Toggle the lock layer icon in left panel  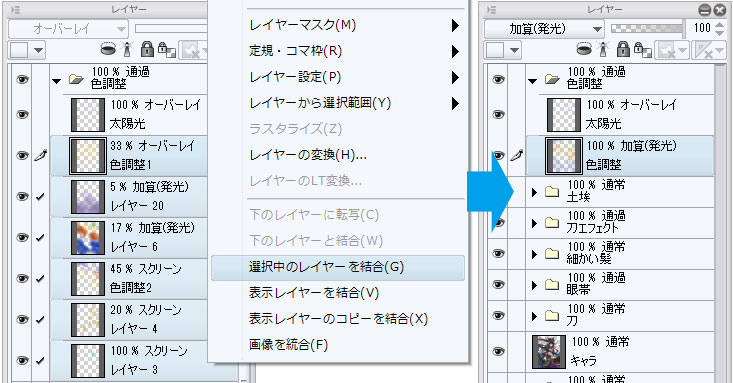[x=147, y=49]
